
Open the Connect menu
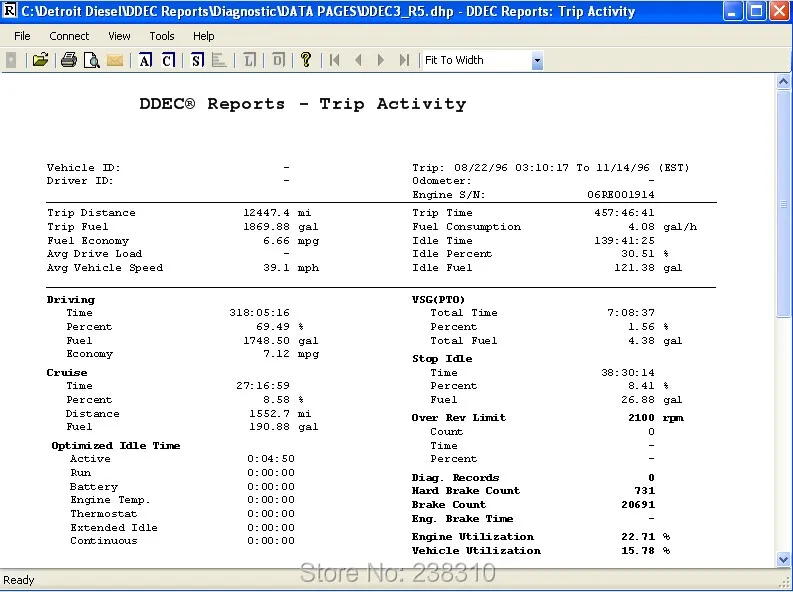(x=69, y=36)
